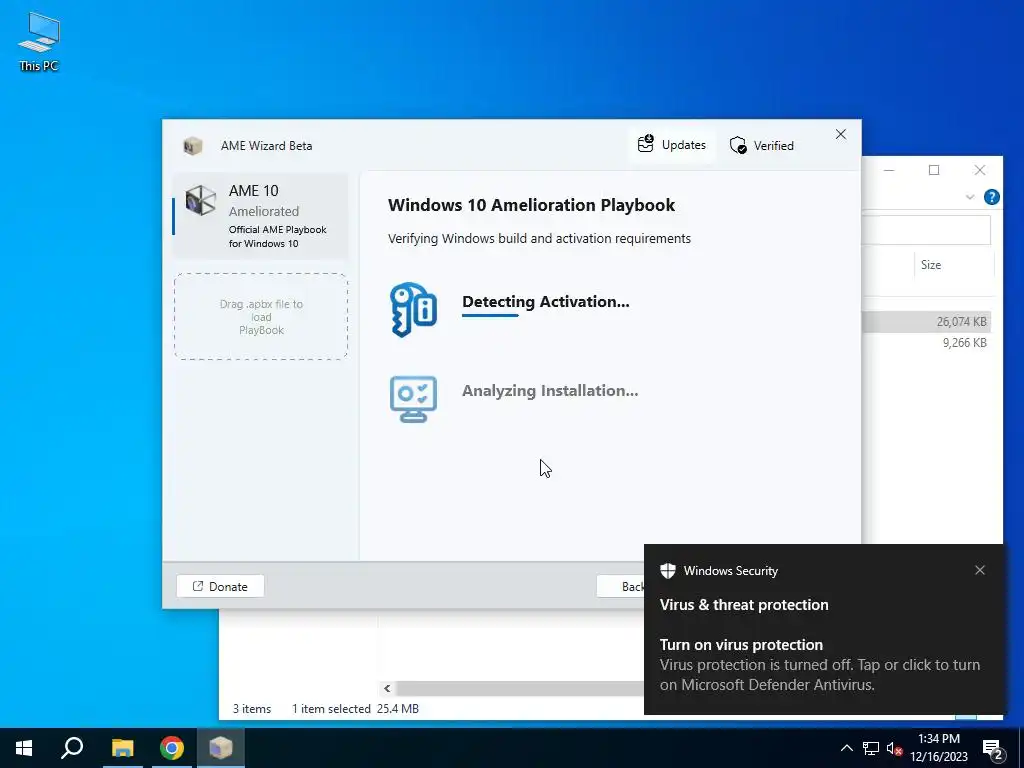
Task: Minimize the File Explorer window
Action: coord(889,170)
